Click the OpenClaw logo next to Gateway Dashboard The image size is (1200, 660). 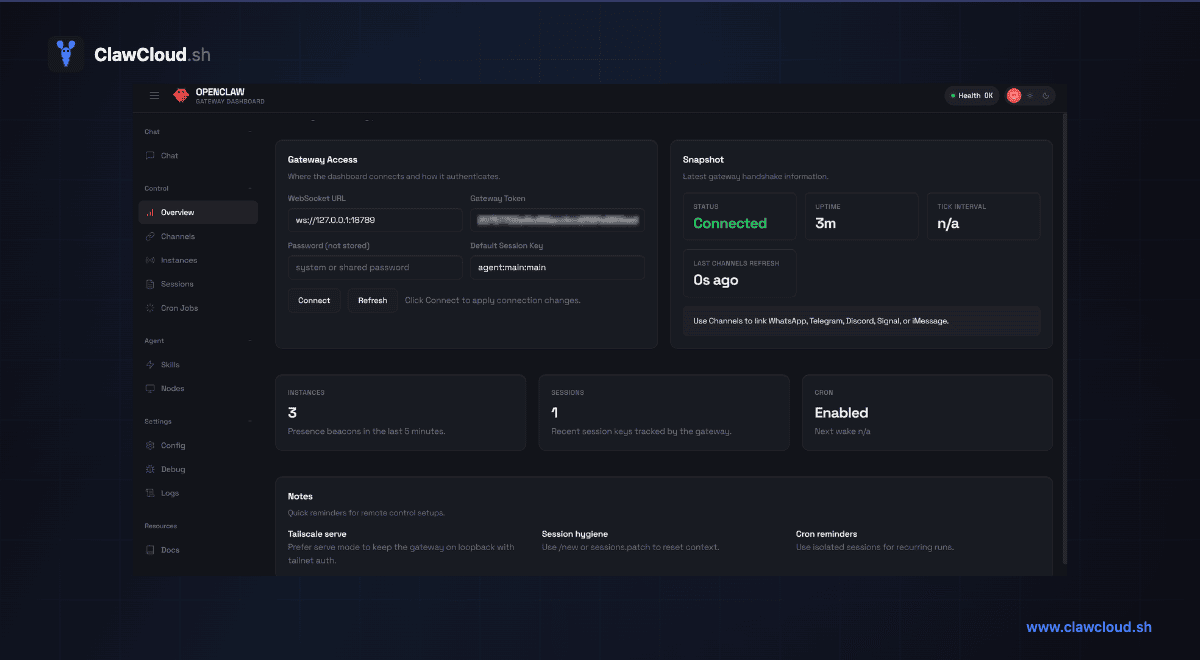(181, 95)
